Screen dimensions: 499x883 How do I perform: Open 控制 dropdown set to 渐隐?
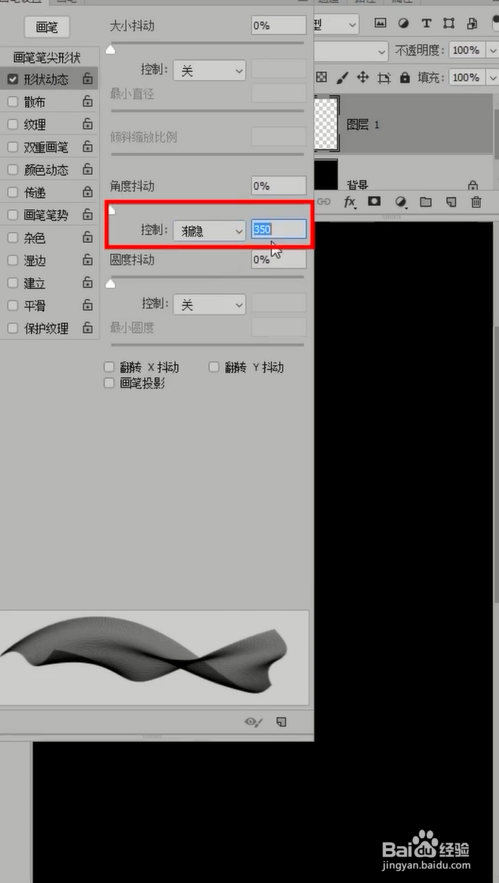(210, 230)
